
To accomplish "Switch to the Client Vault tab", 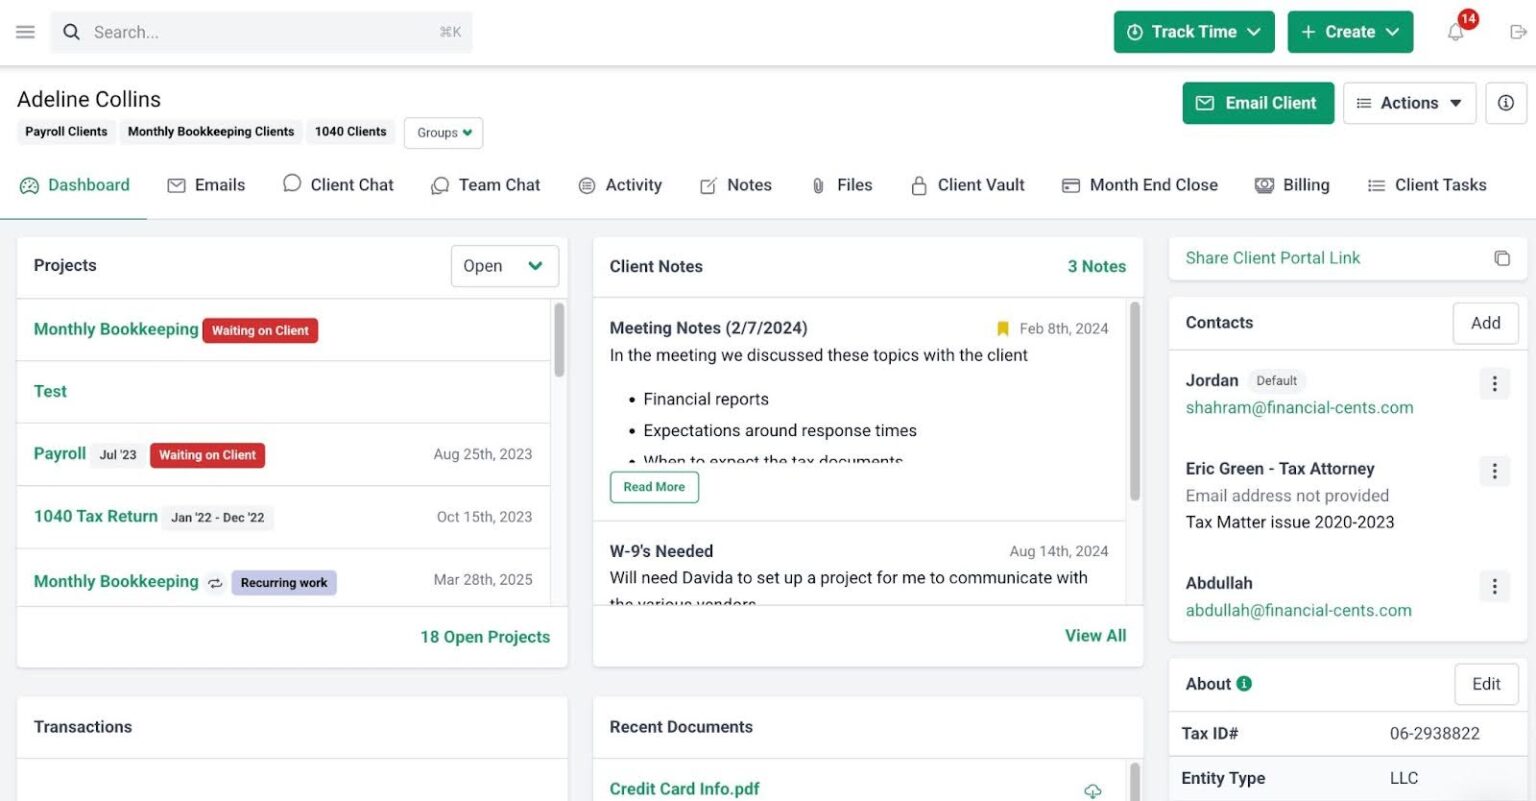I will tap(967, 185).
